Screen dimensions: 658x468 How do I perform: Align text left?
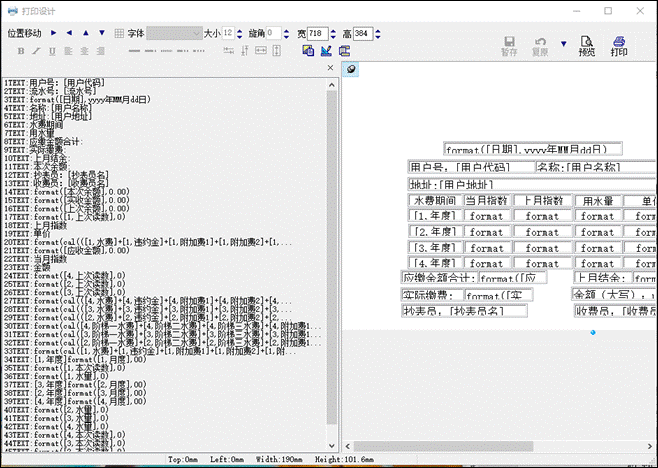68,51
